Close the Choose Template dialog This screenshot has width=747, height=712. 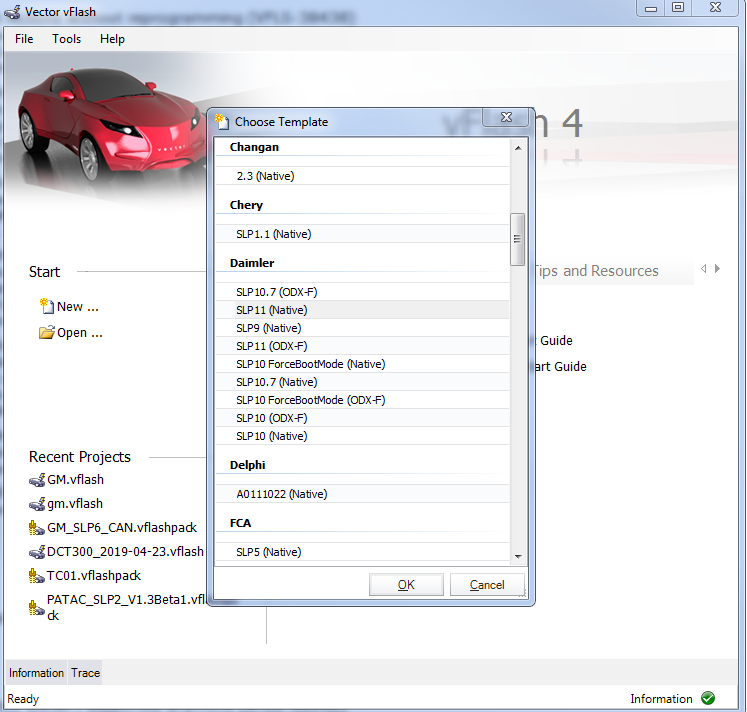(x=506, y=118)
